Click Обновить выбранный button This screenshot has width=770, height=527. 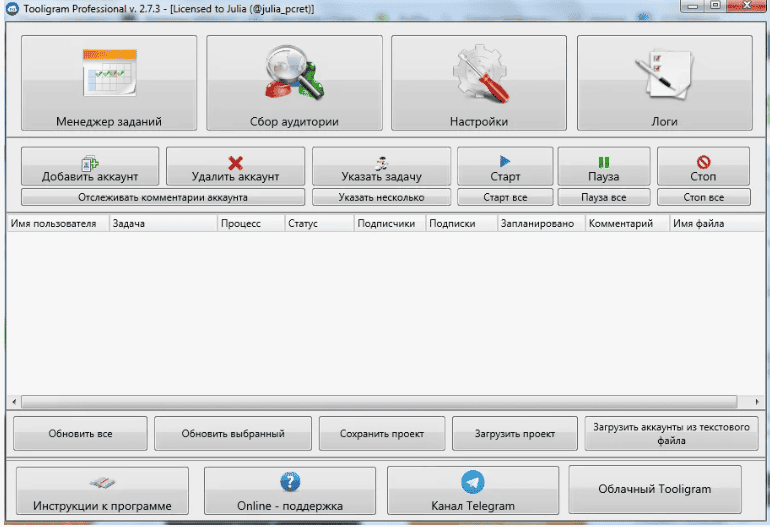(x=233, y=434)
